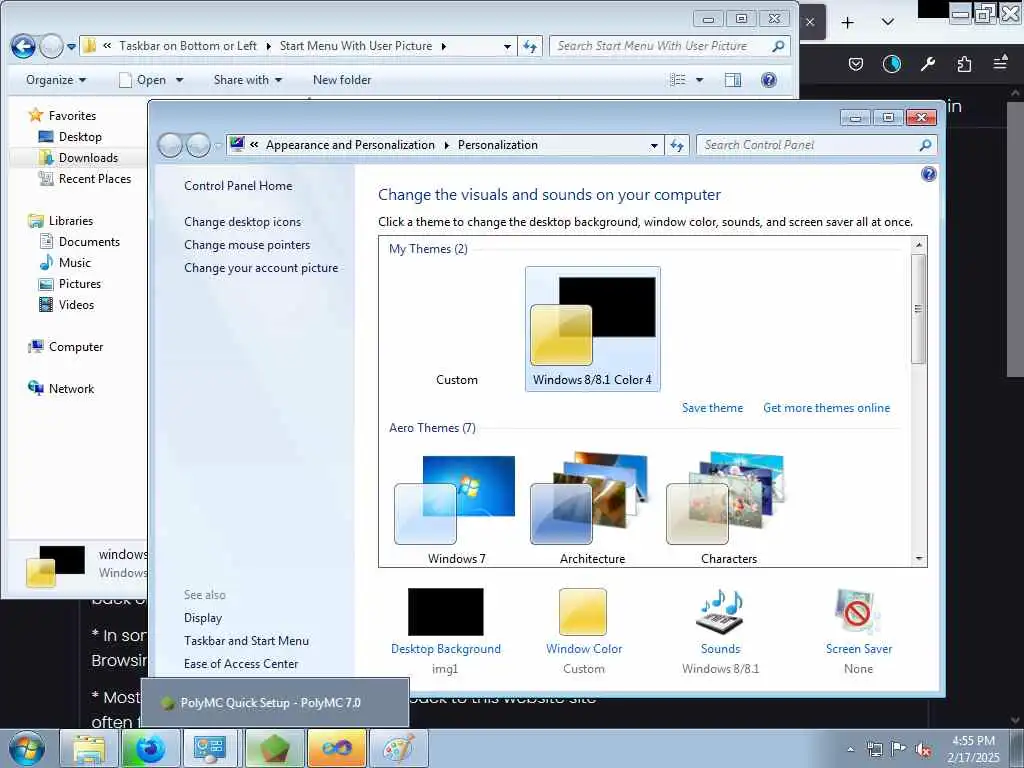Screen dimensions: 1024x768
Task: Open Display under See also
Action: pyautogui.click(x=202, y=617)
